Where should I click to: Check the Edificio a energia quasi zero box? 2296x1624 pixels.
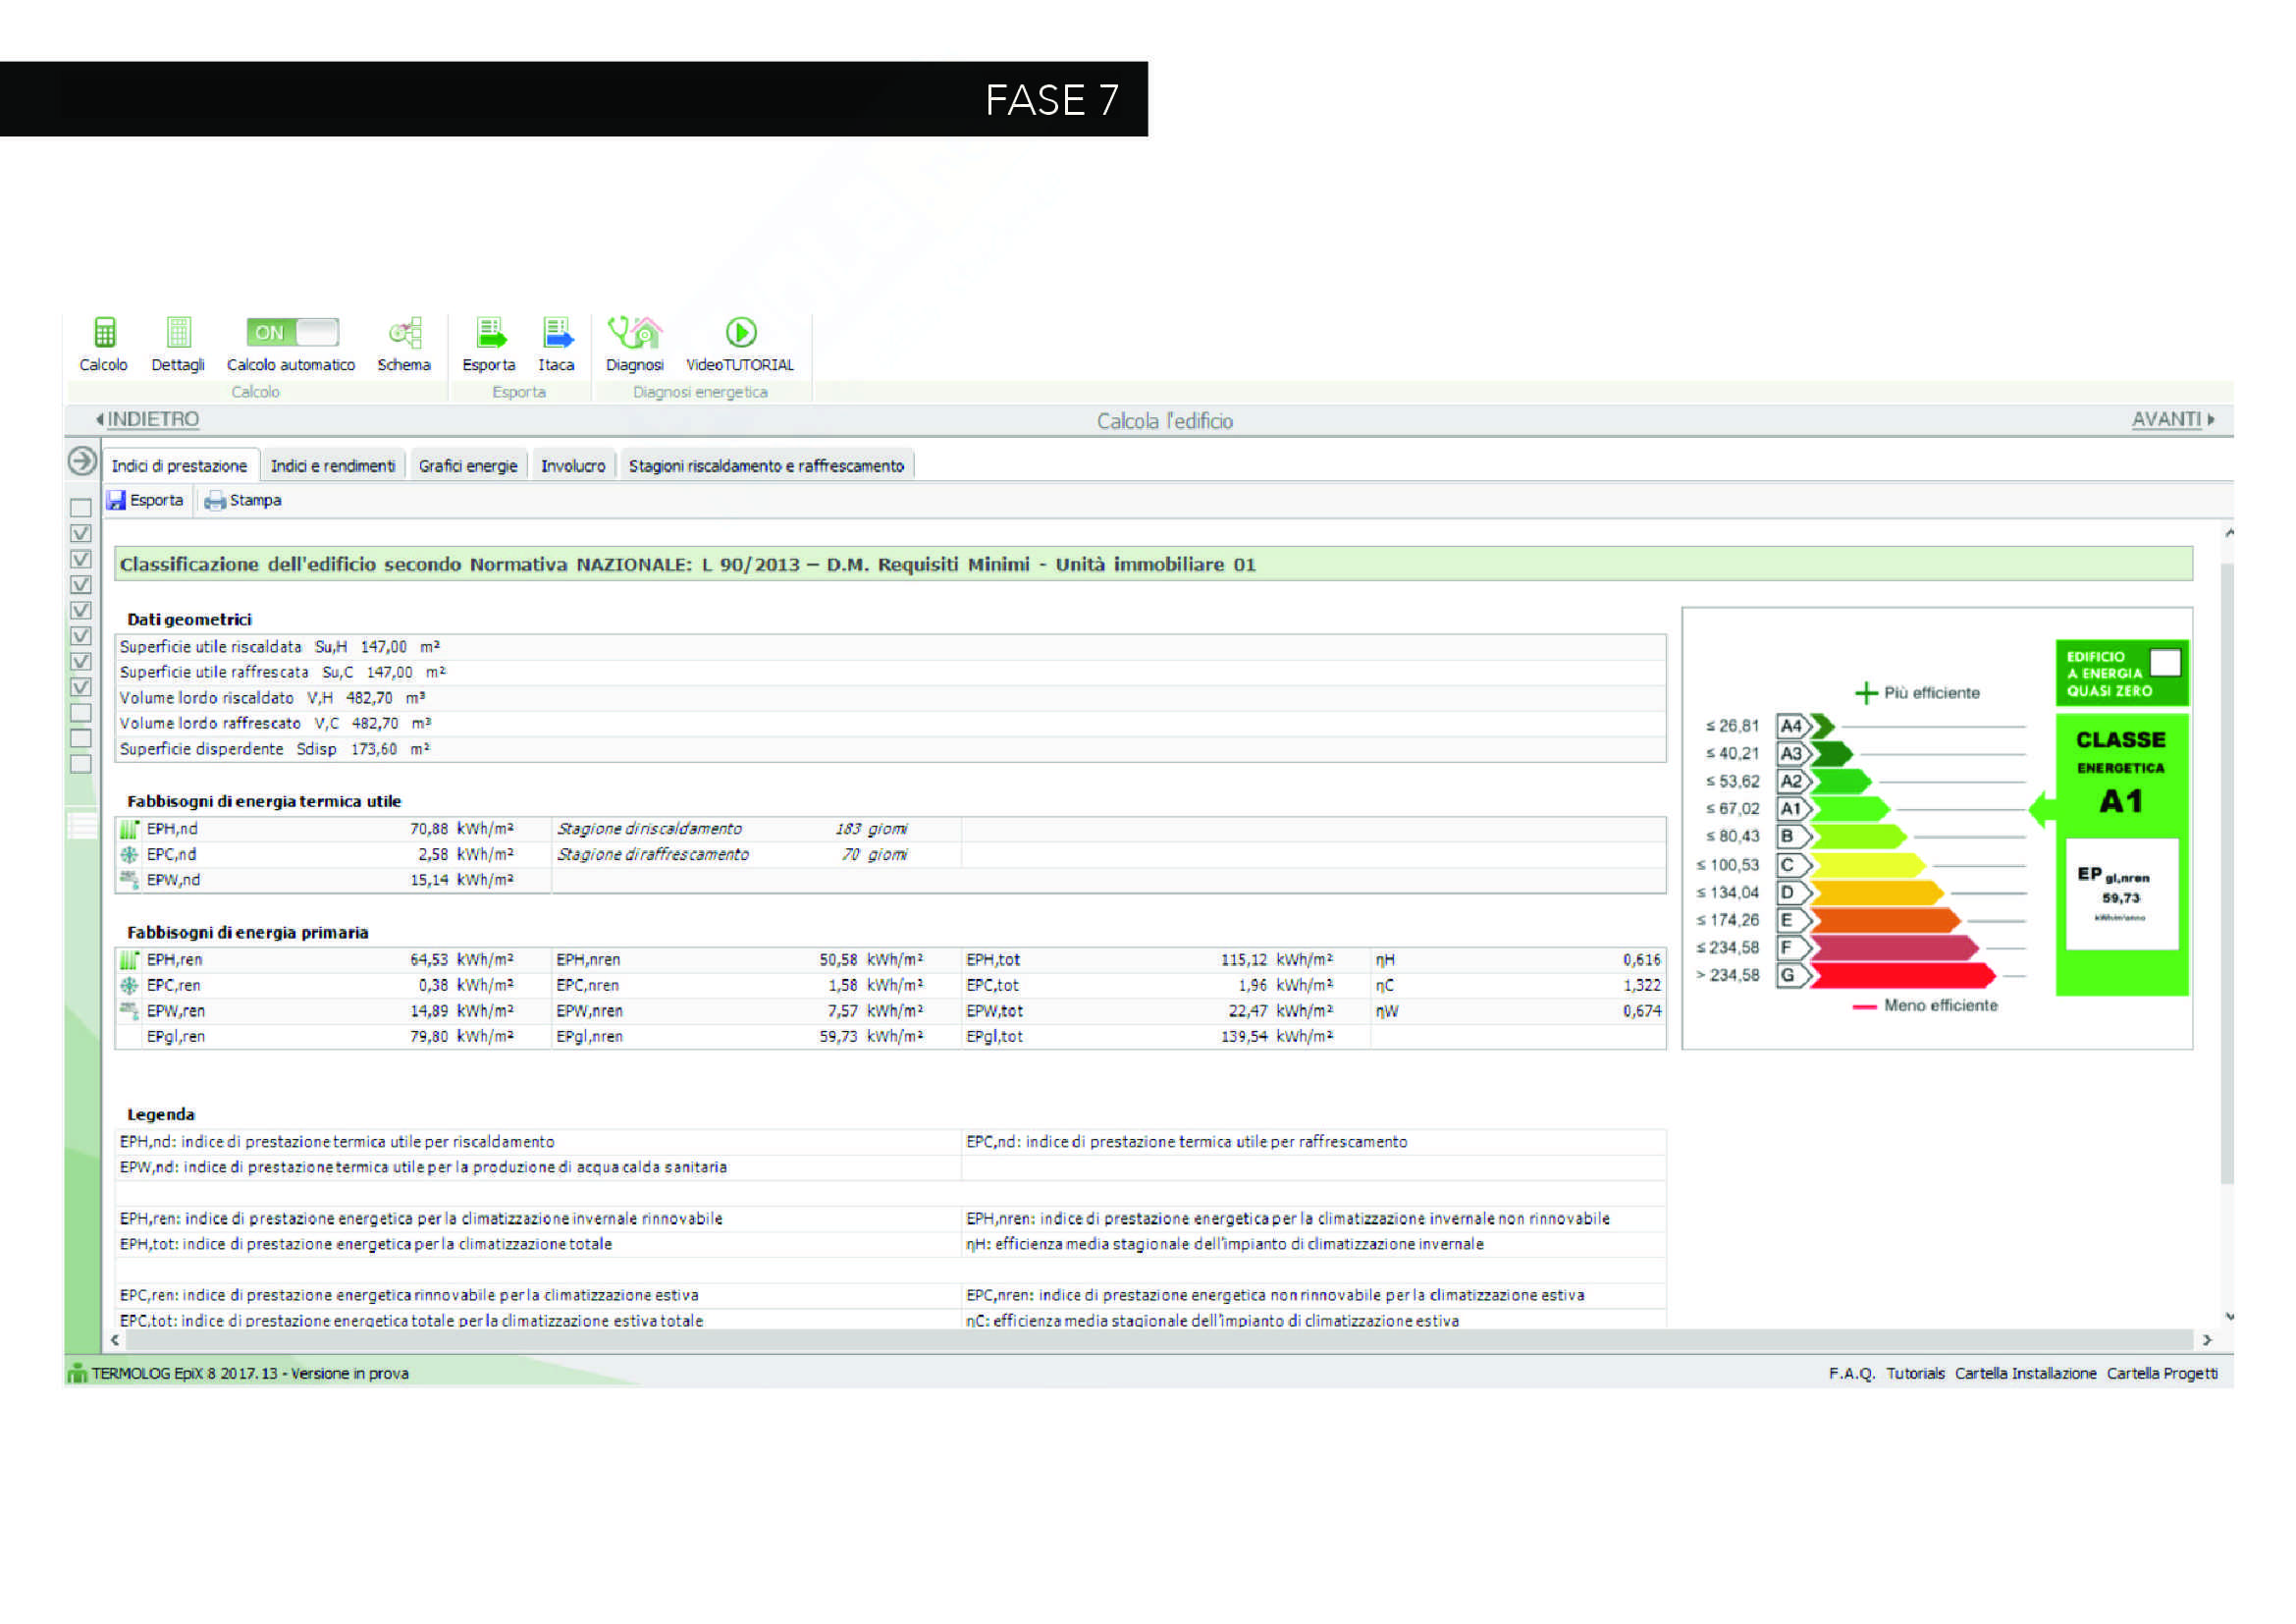2165,663
